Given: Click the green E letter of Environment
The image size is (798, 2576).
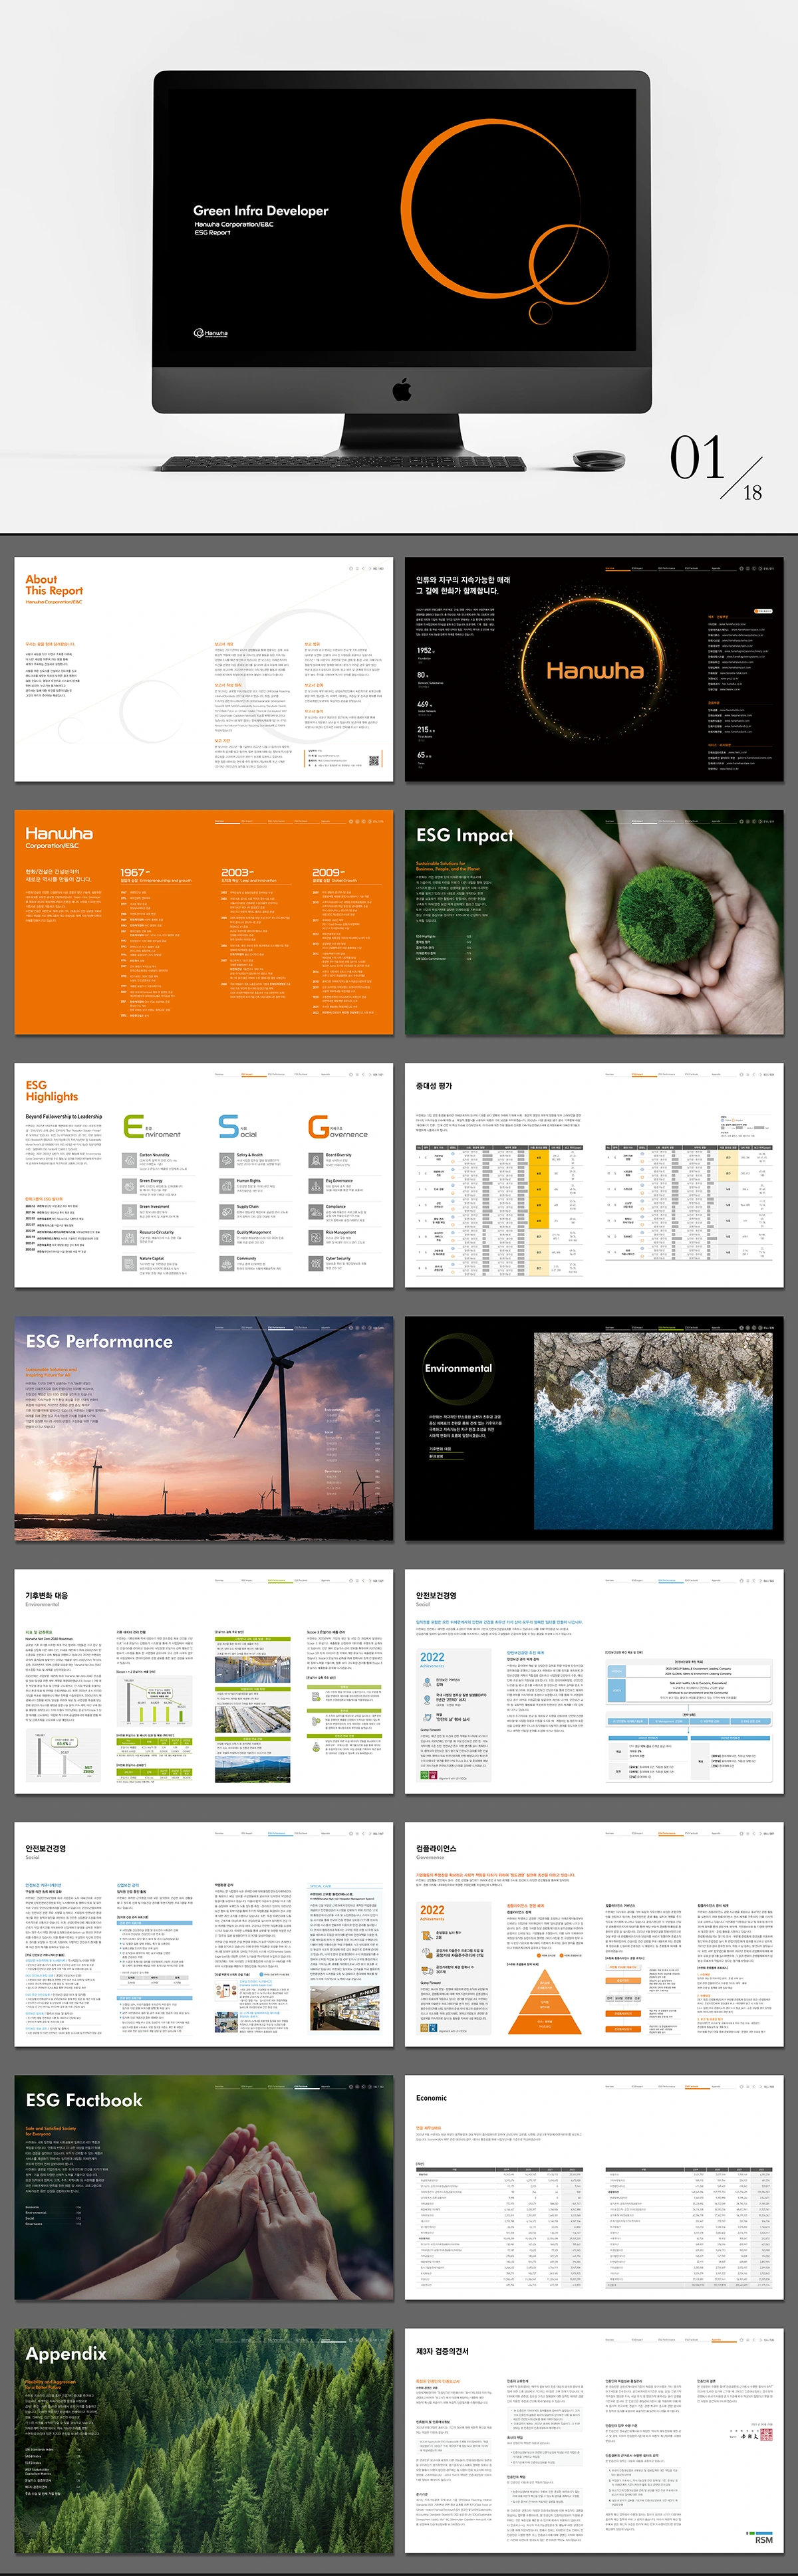Looking at the screenshot, I should tap(134, 1126).
